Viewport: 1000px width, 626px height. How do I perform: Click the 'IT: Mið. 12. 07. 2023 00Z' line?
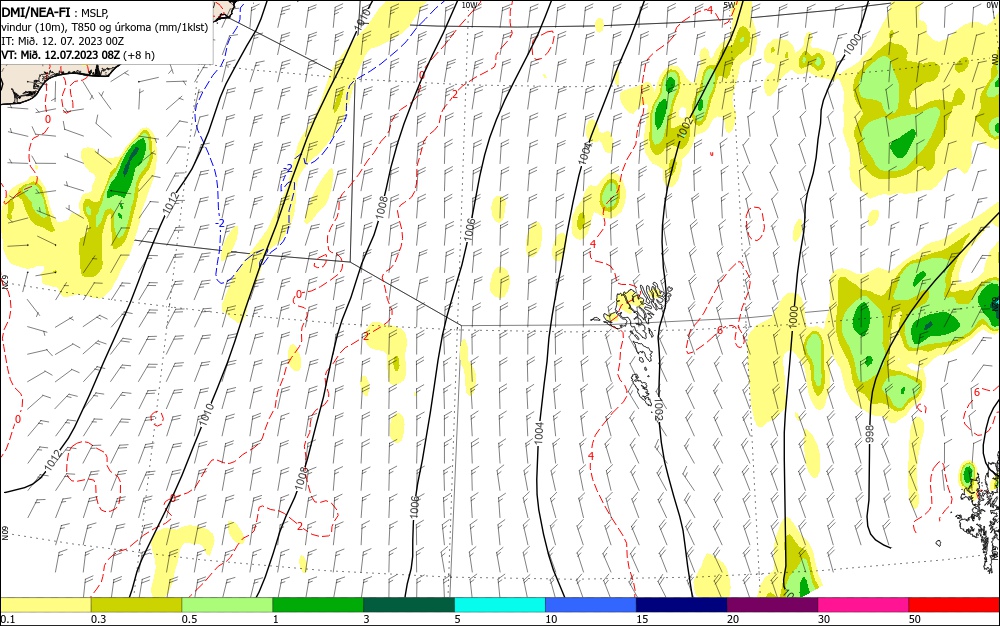tap(62, 41)
